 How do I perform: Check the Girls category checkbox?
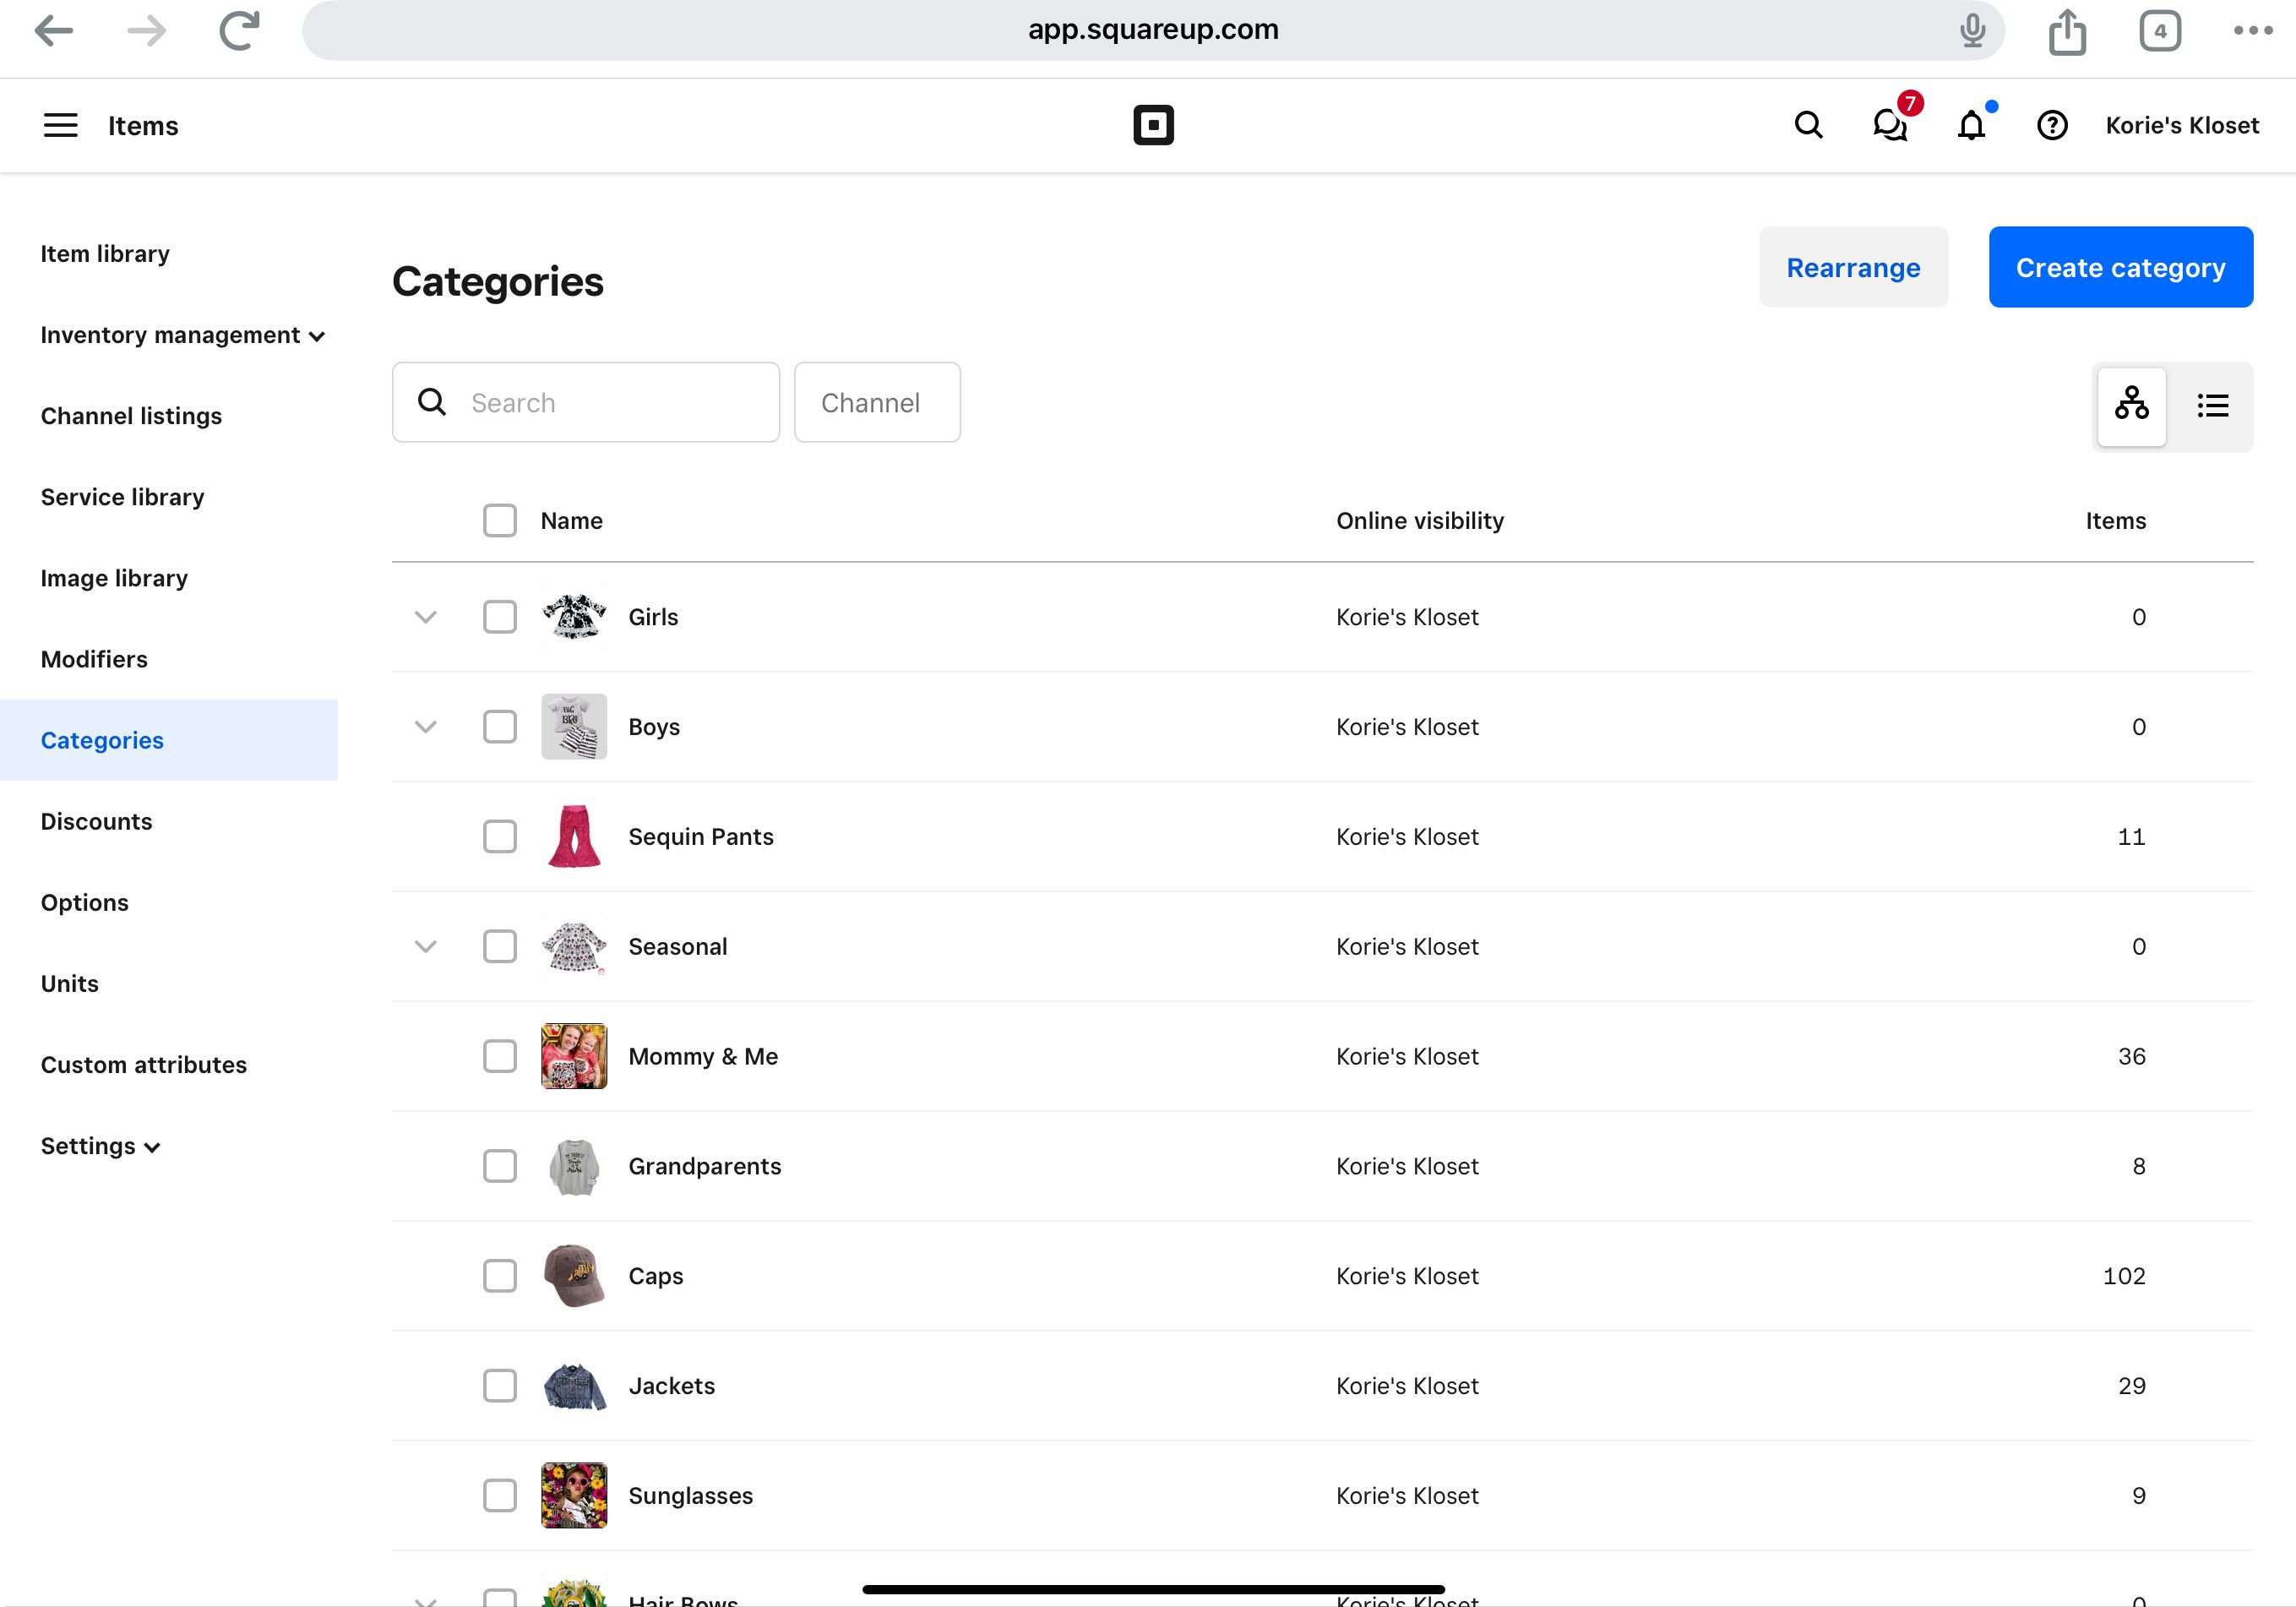(500, 617)
